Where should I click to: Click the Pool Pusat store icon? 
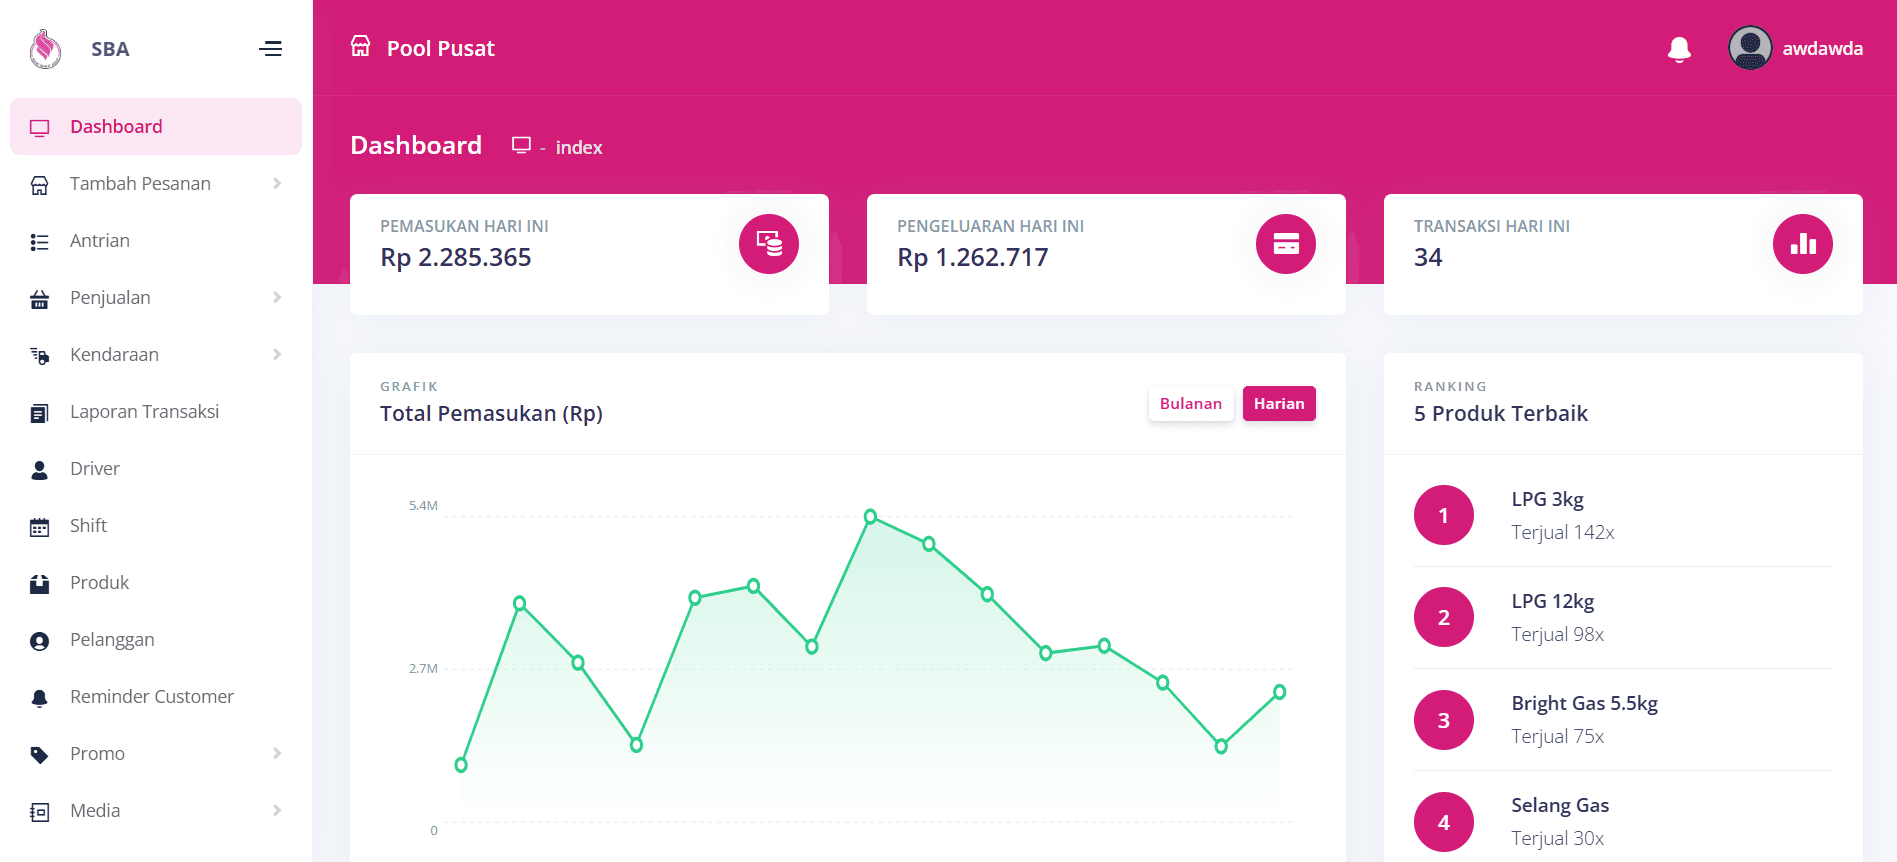[x=361, y=46]
